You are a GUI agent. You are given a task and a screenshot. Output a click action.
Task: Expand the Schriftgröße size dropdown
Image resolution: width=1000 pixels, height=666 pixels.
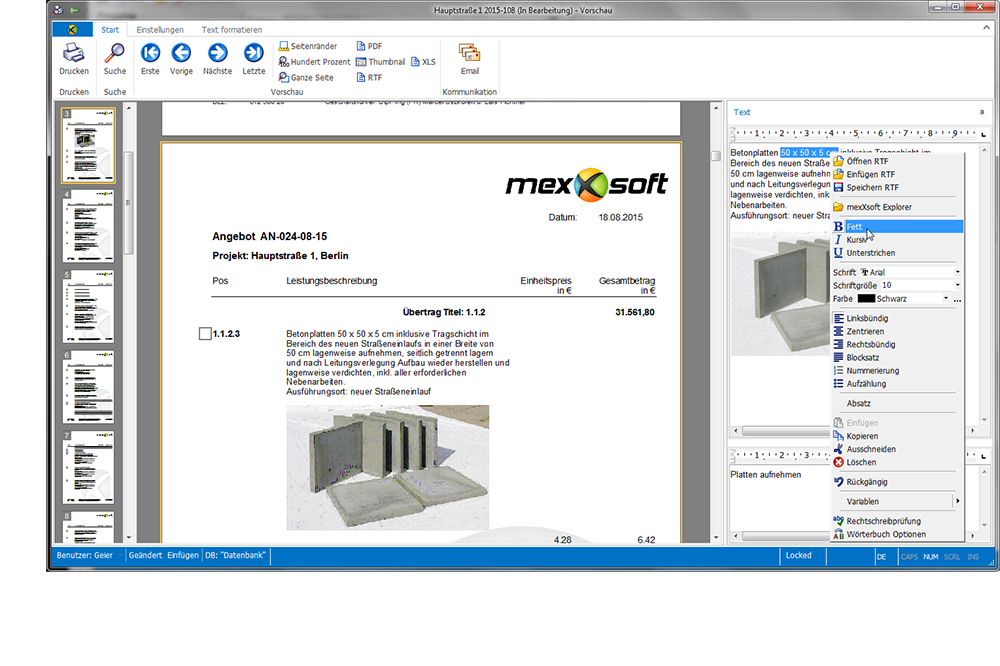coord(957,285)
